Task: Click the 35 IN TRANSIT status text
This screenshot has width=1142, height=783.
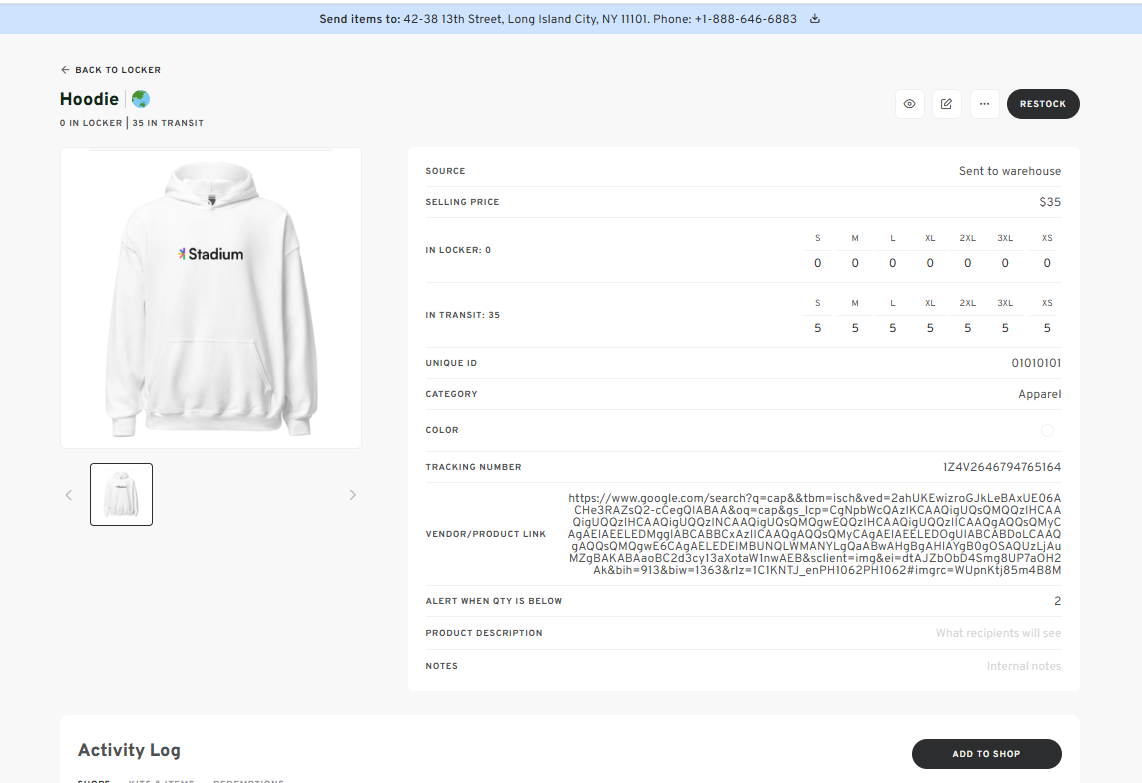Action: [x=168, y=123]
